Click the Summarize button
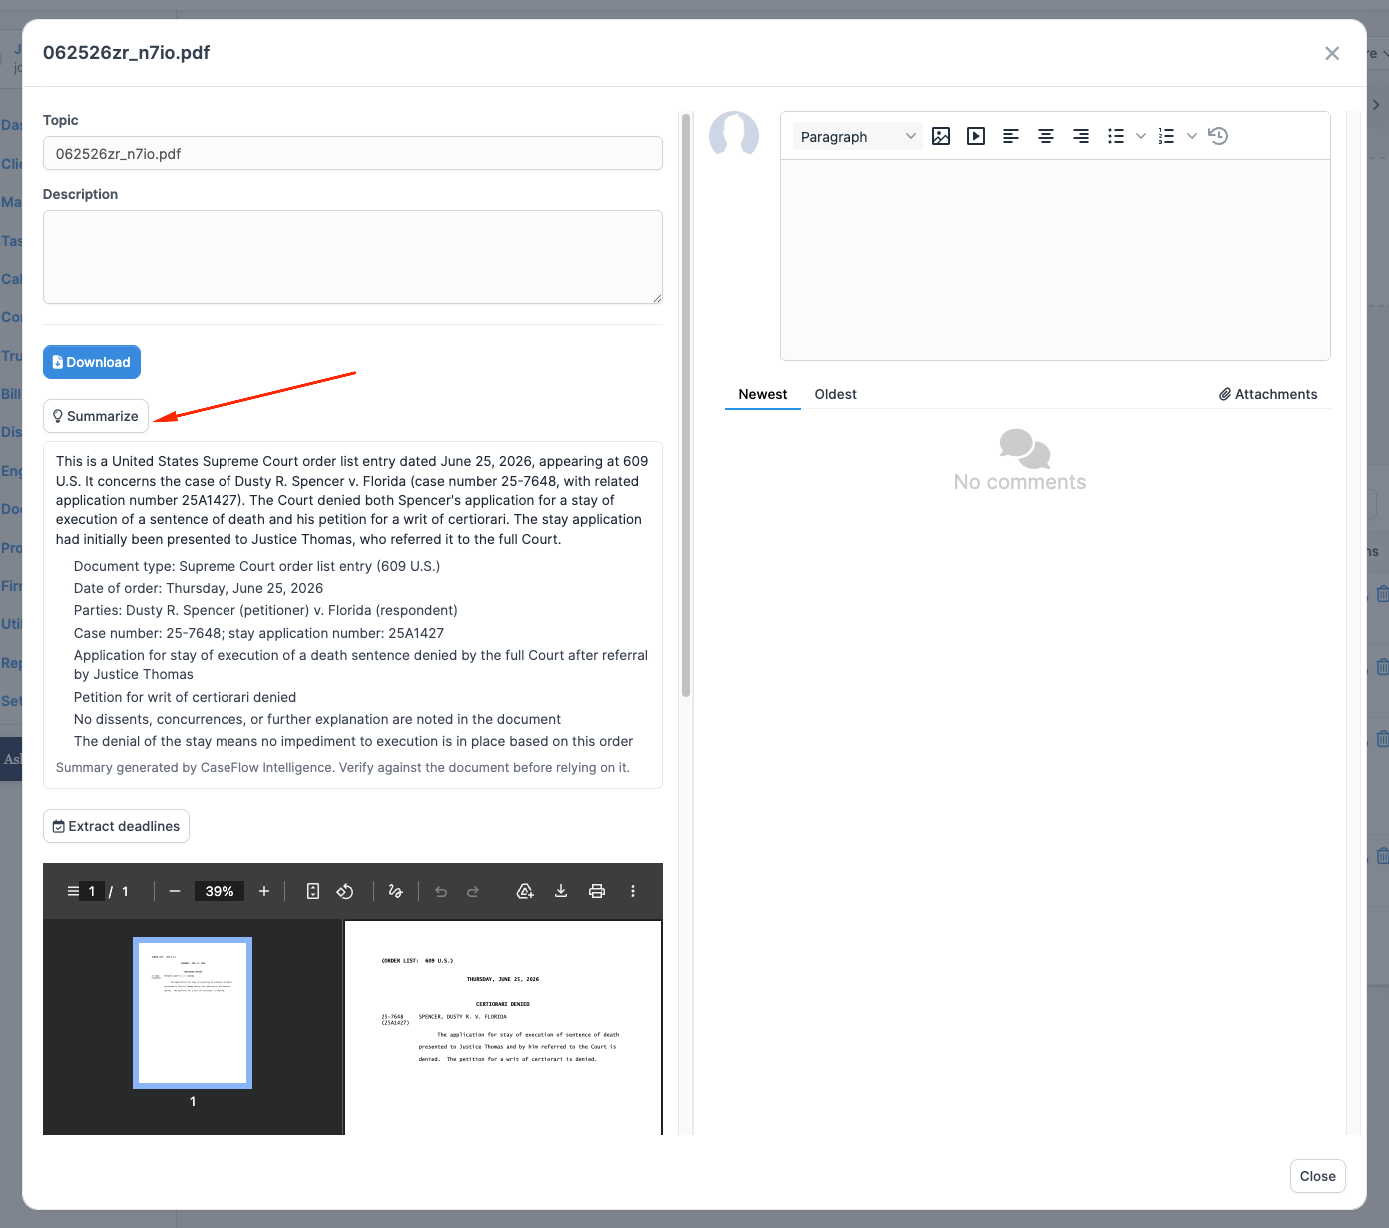 (96, 416)
